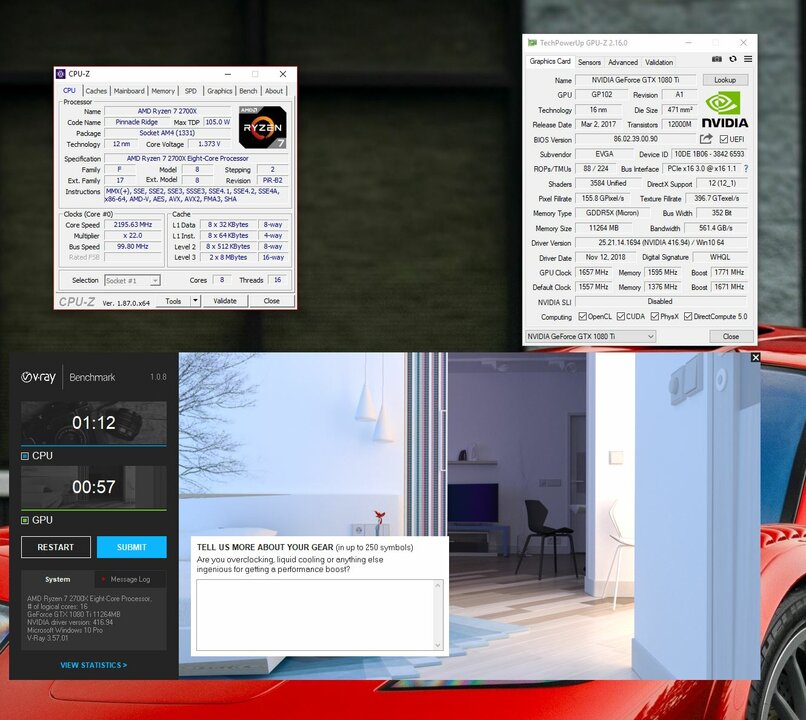This screenshot has width=806, height=720.
Task: Toggle the GPU test checkbox in V-Ray
Action: [25, 520]
